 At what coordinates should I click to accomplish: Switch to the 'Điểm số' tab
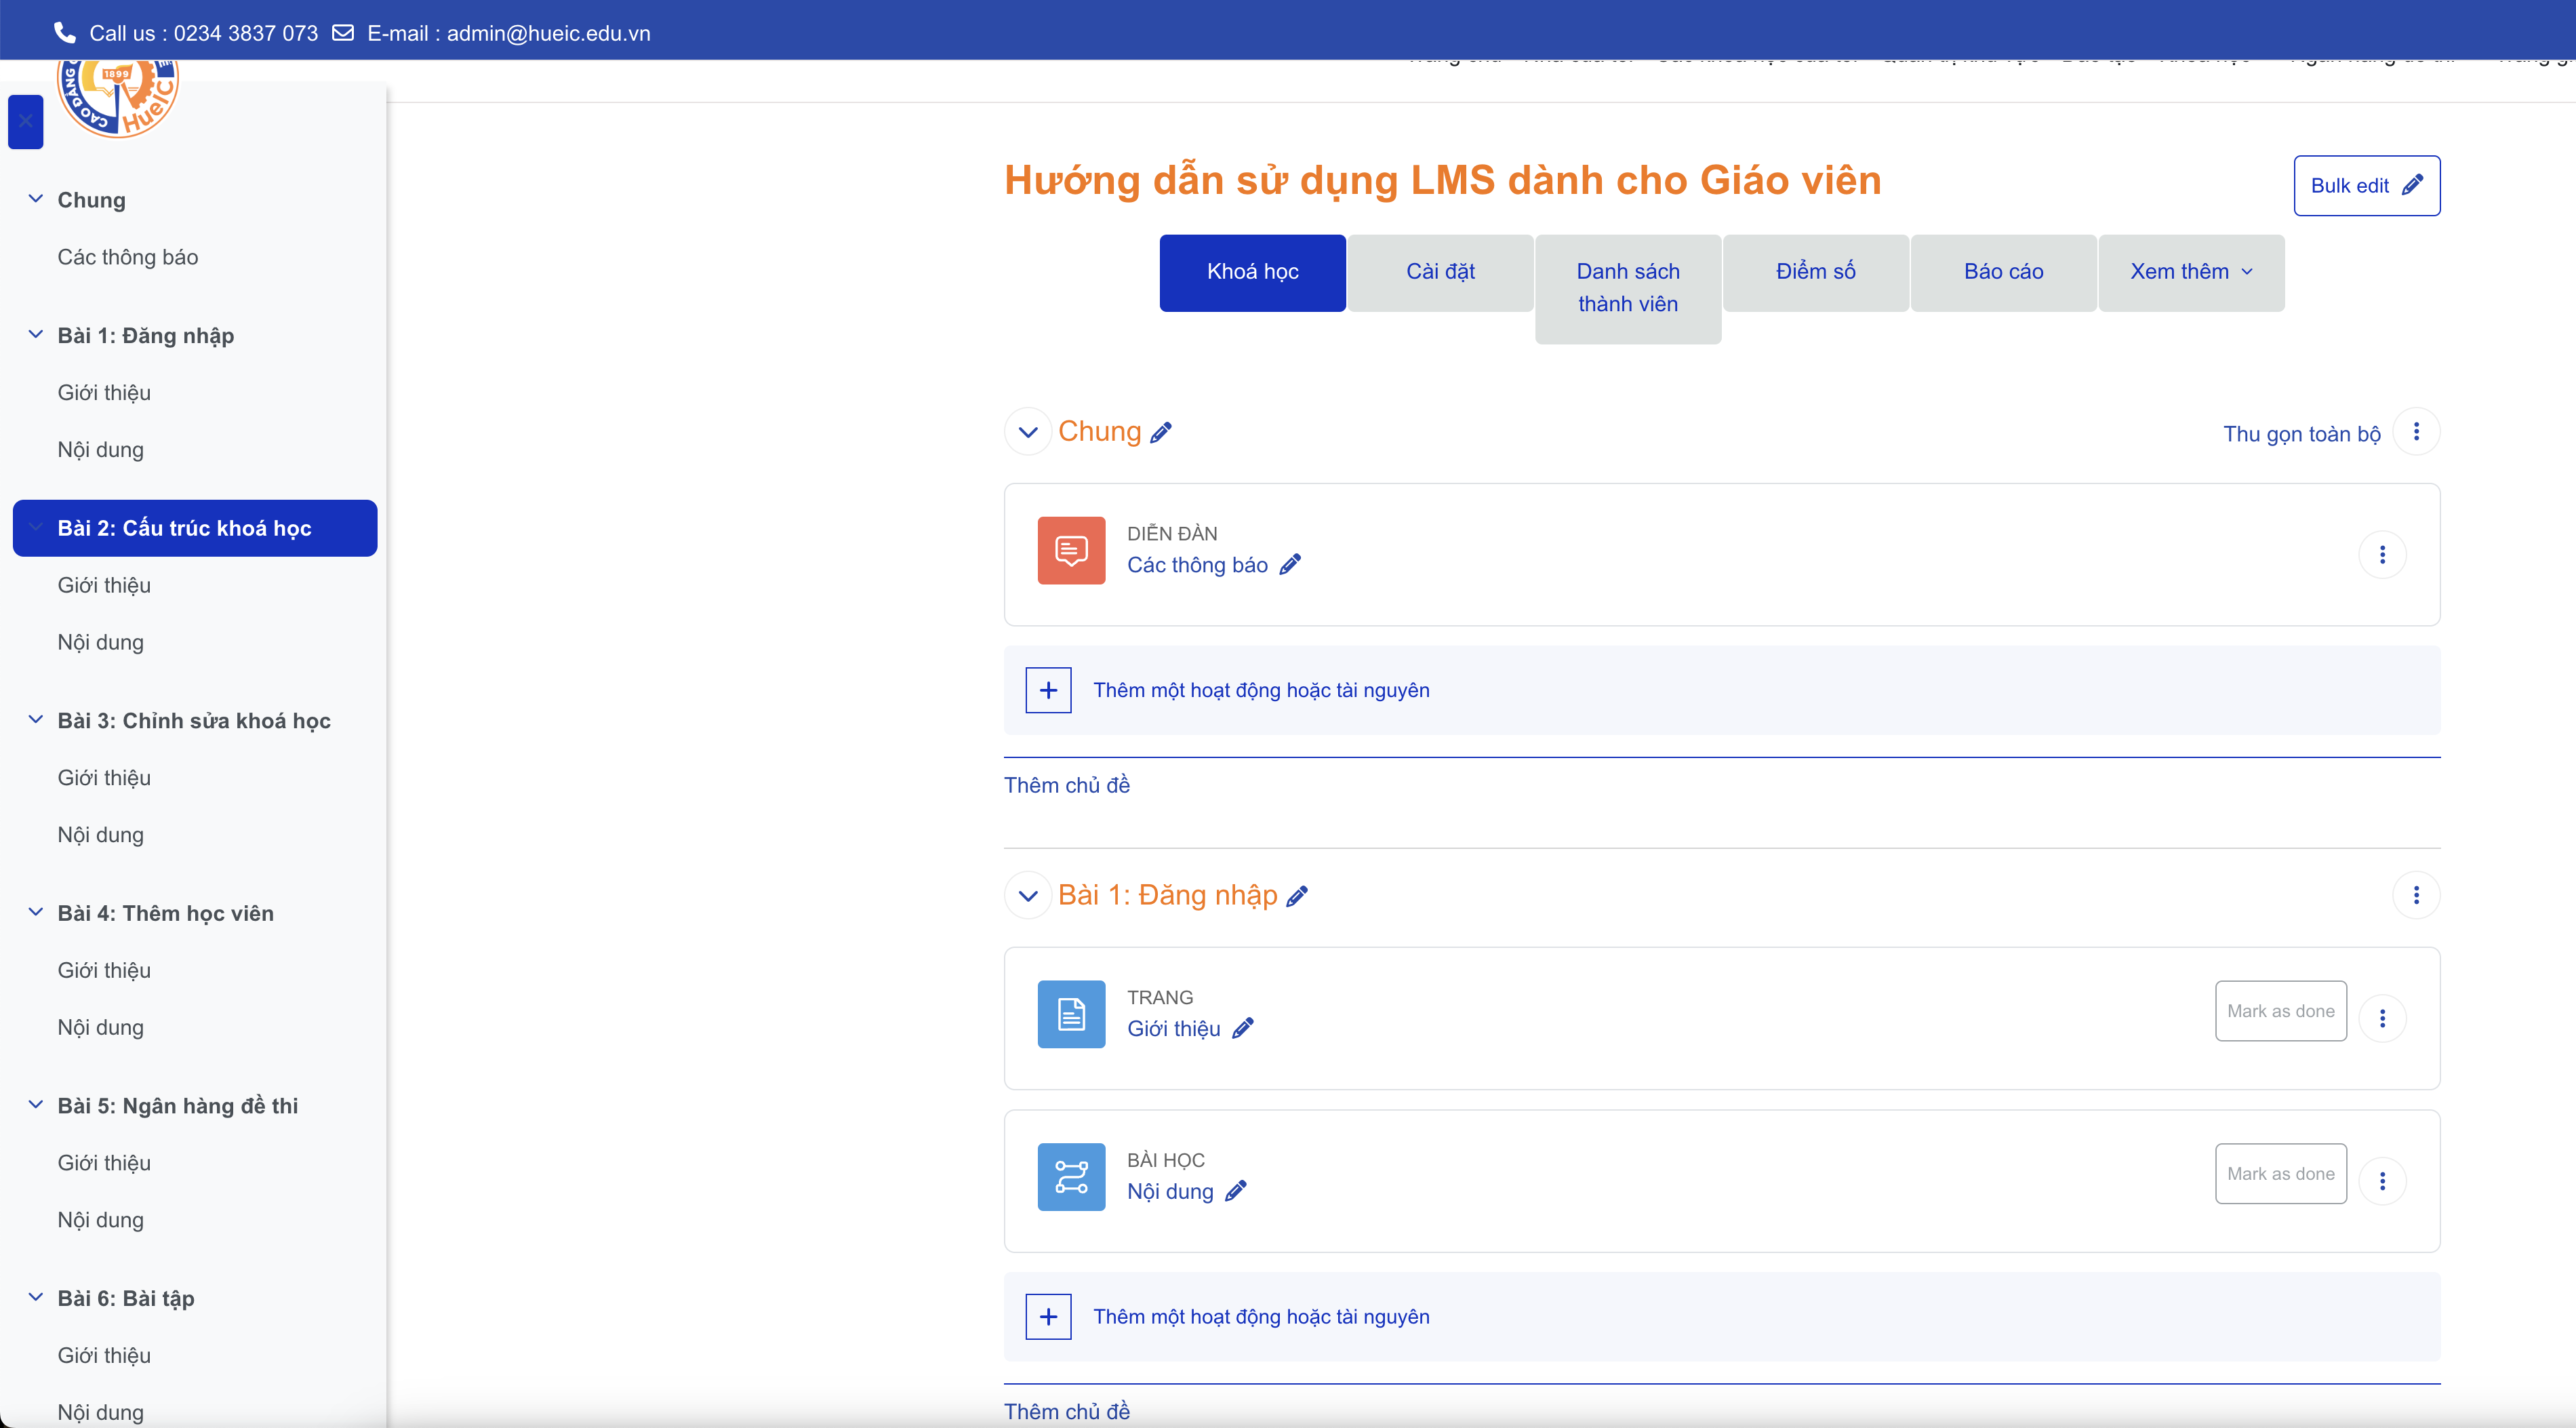click(1815, 272)
